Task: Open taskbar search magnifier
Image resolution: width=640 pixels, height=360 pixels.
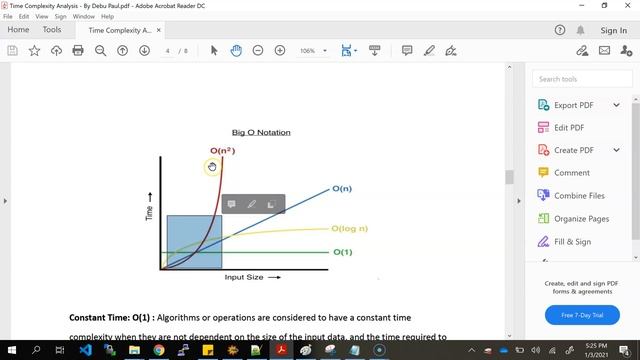Action: click(36, 350)
